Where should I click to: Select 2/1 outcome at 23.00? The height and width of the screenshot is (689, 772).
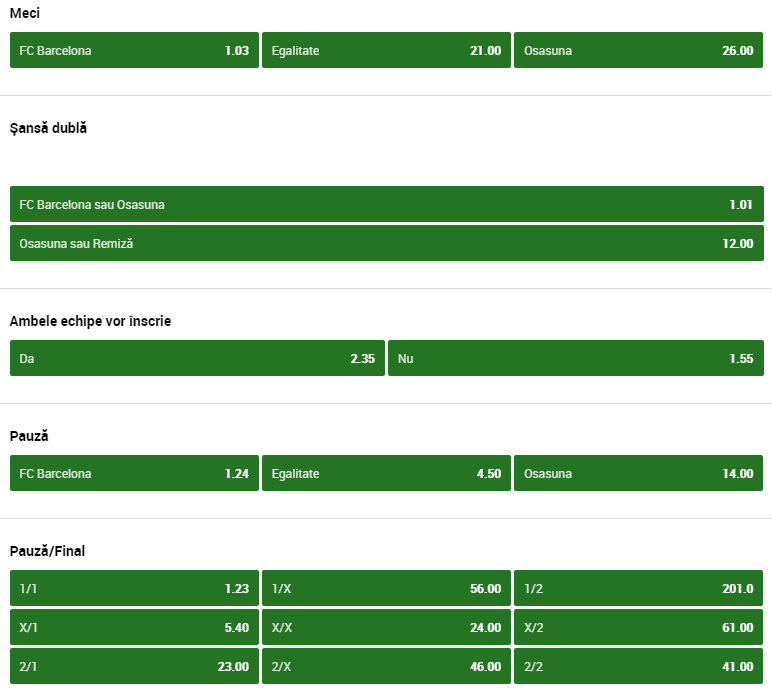click(x=134, y=666)
